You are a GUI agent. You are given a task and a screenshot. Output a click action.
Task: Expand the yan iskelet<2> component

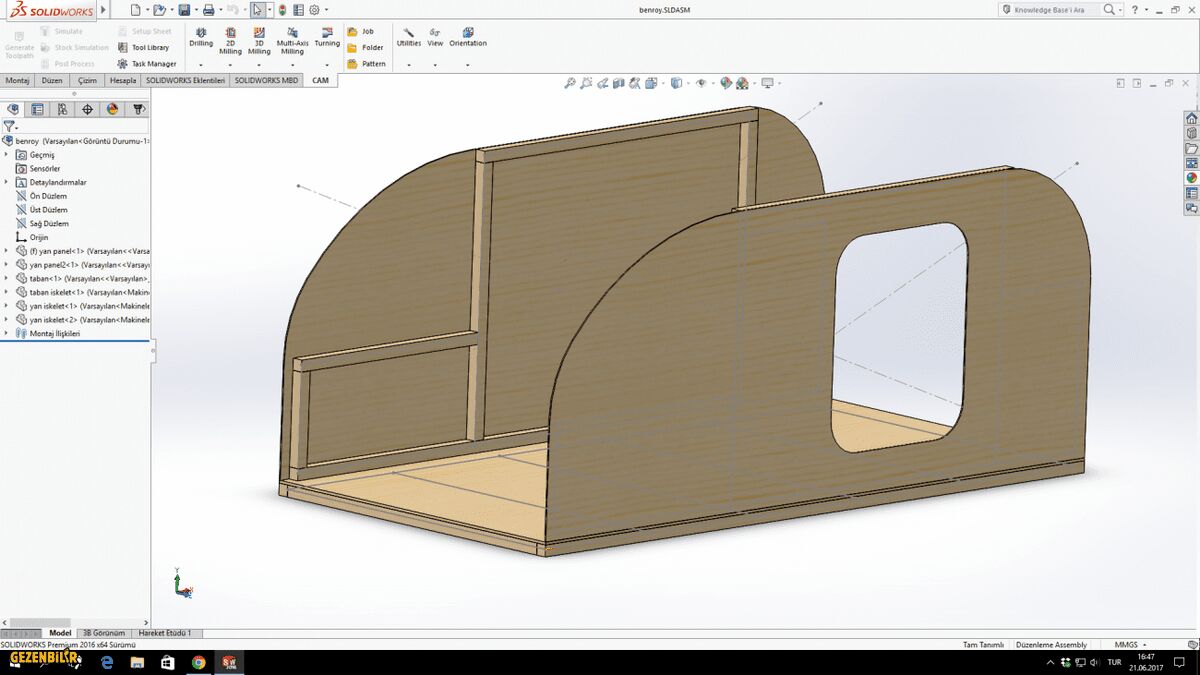point(7,319)
